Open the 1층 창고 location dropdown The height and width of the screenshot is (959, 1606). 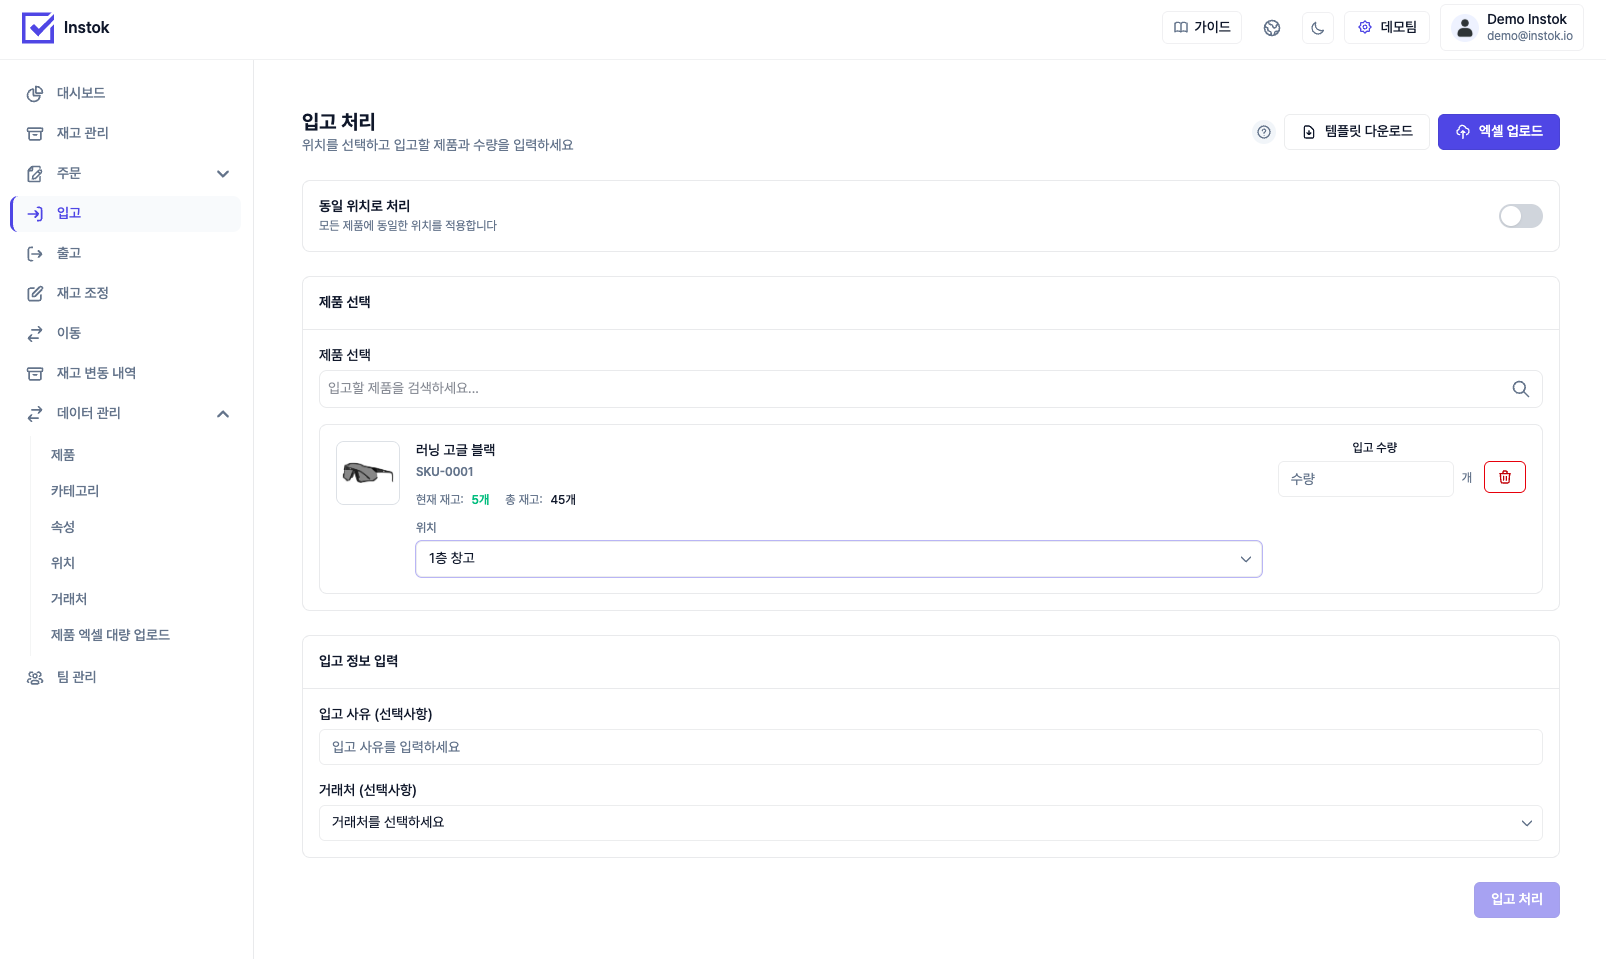point(838,559)
